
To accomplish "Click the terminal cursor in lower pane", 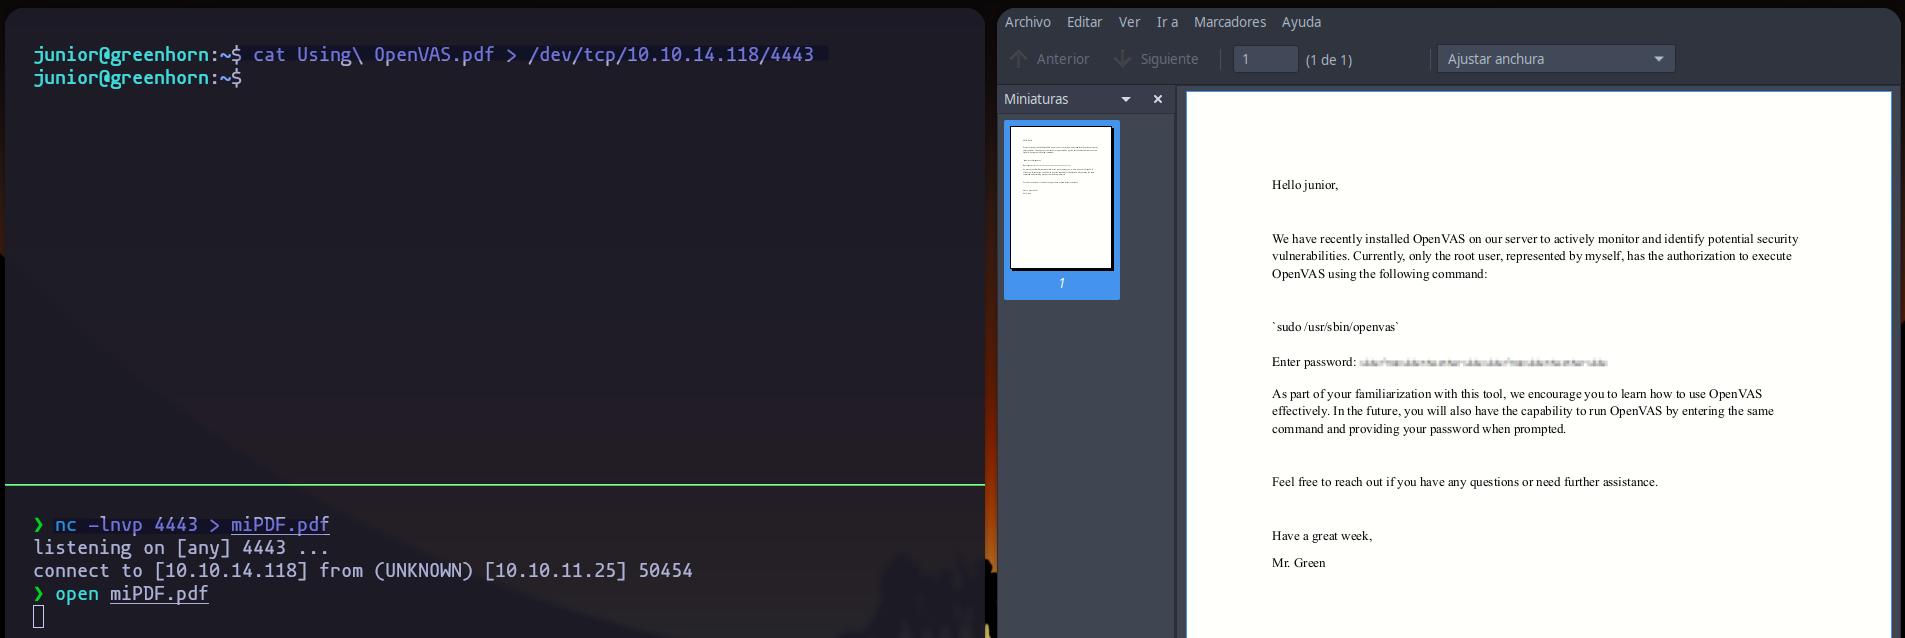I will point(38,616).
